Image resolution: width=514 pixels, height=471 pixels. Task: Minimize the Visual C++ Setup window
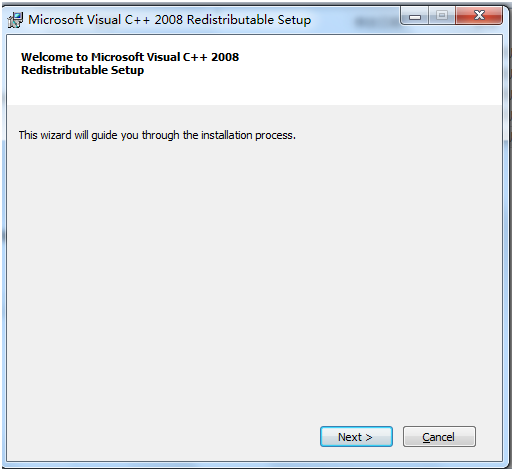click(x=415, y=16)
